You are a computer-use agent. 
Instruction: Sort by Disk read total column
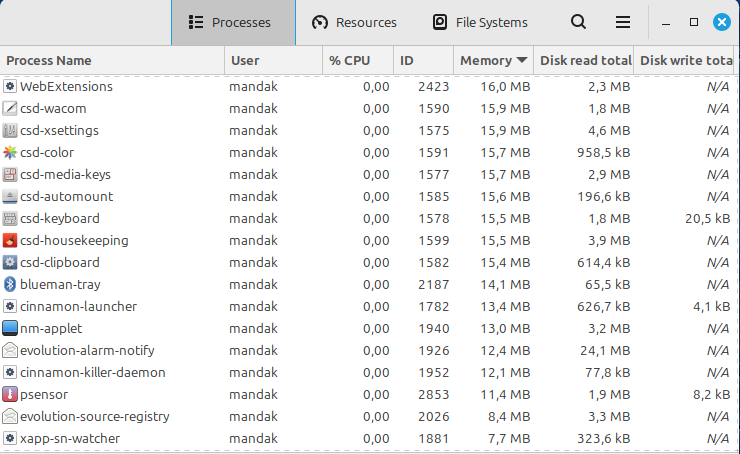(583, 60)
